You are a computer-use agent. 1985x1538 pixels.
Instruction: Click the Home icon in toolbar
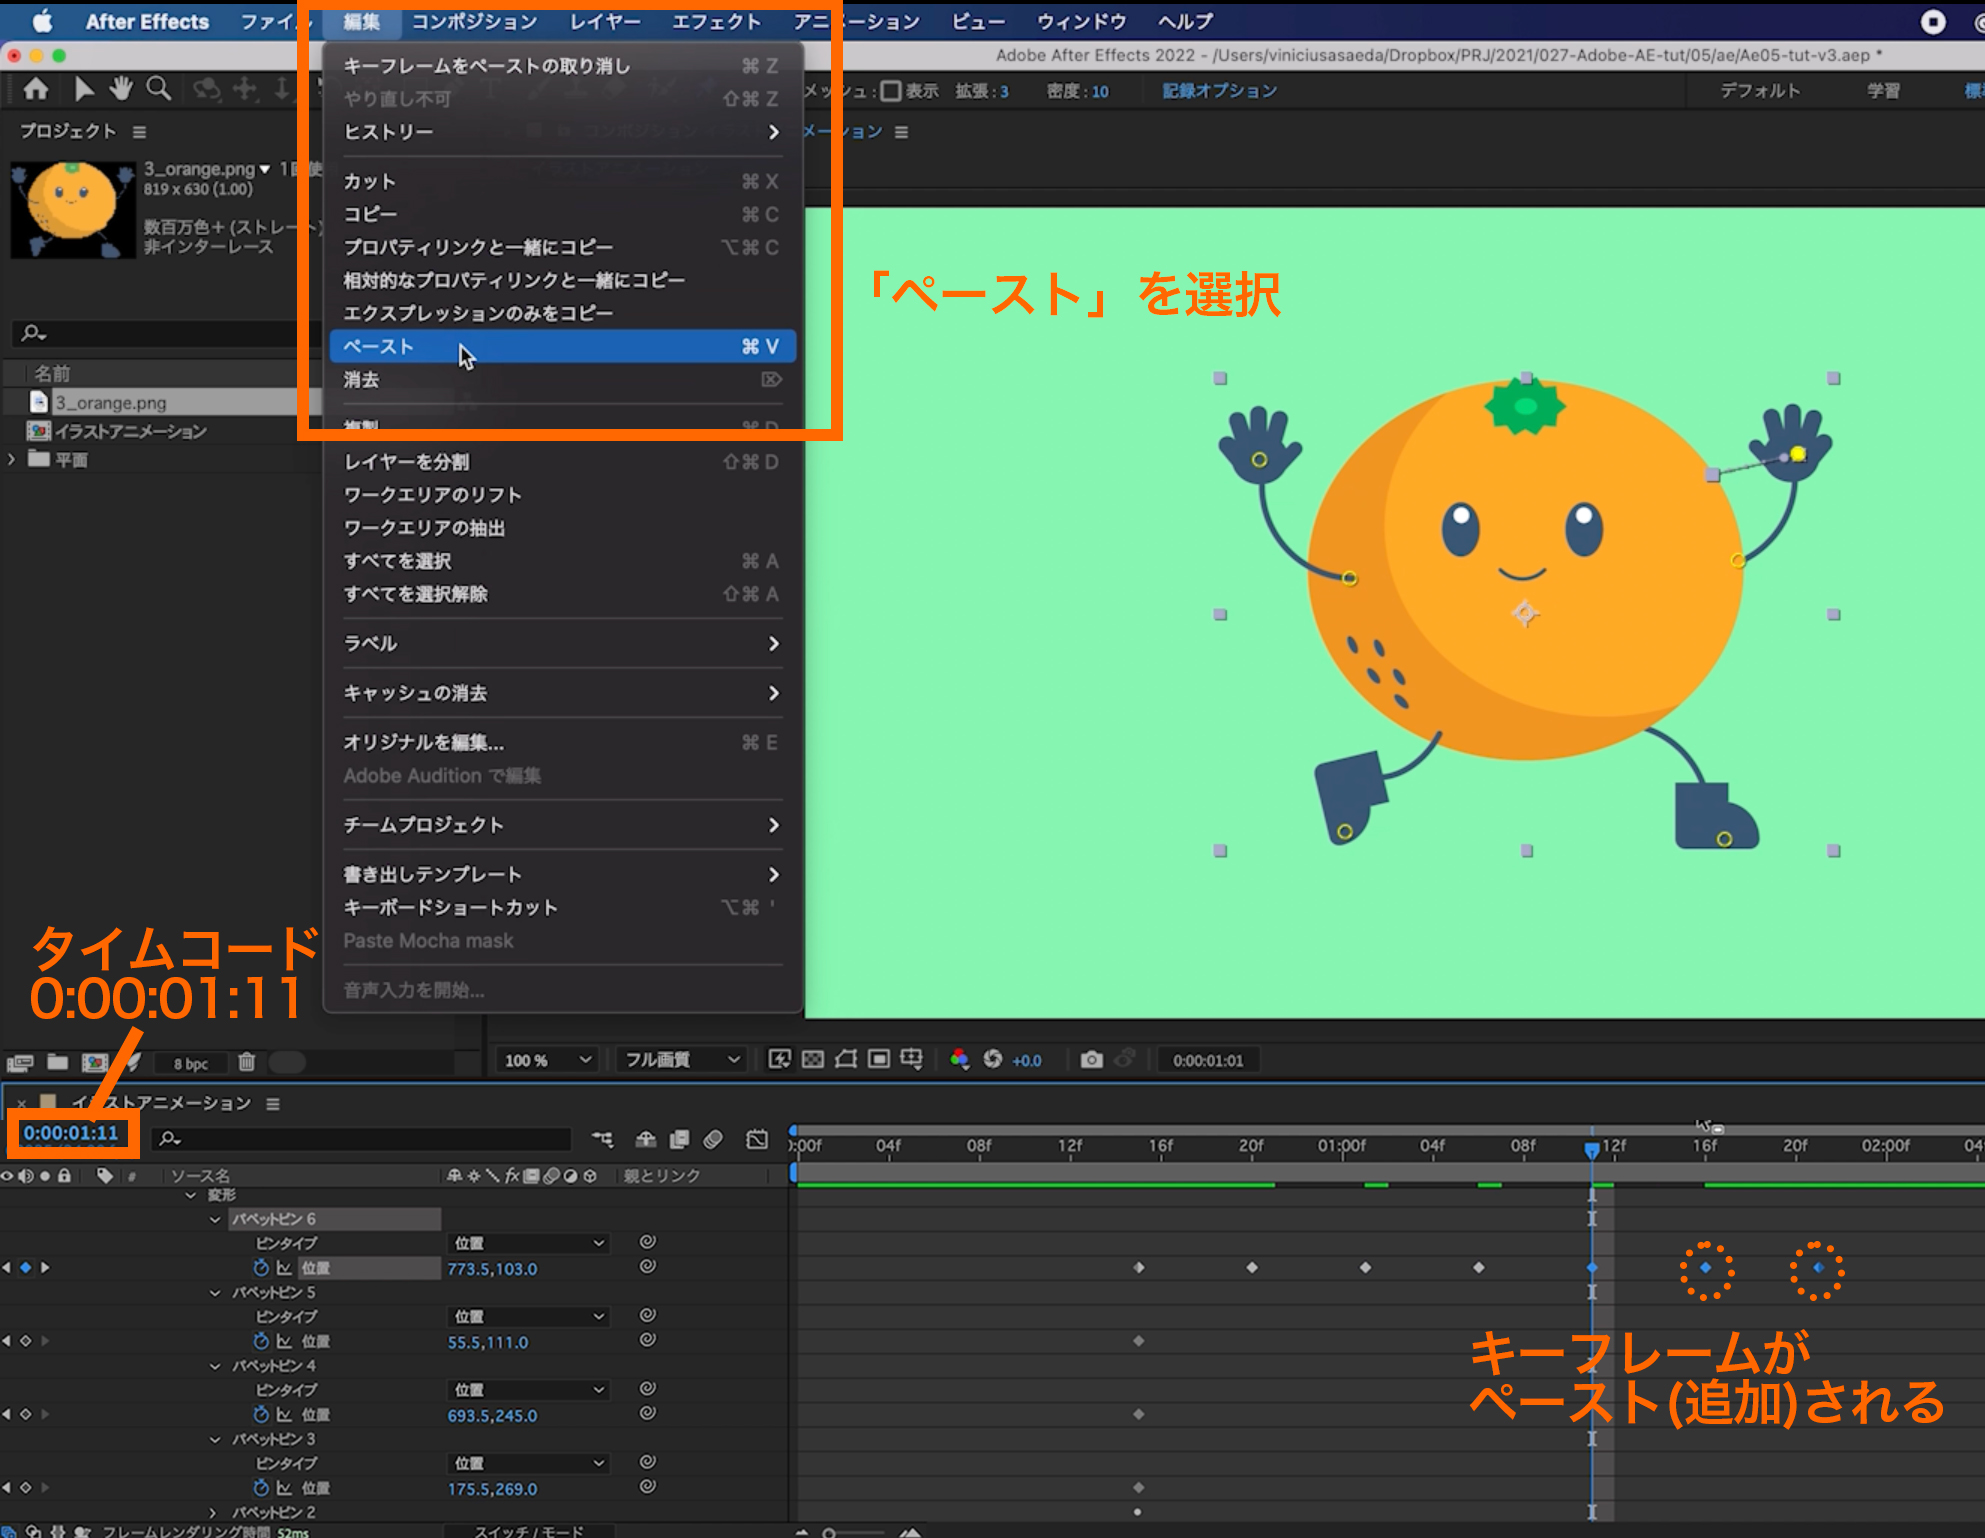click(36, 90)
